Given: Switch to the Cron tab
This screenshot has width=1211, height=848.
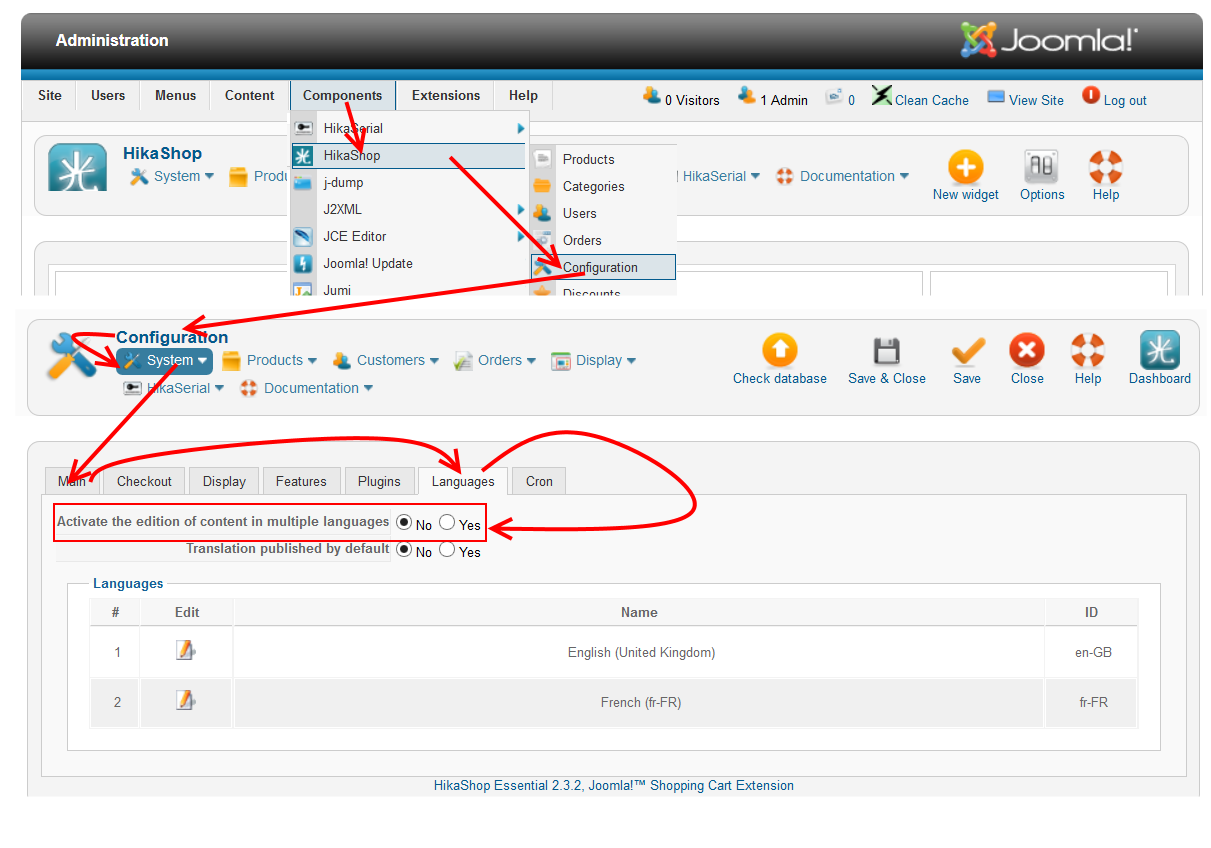Looking at the screenshot, I should click(x=539, y=481).
